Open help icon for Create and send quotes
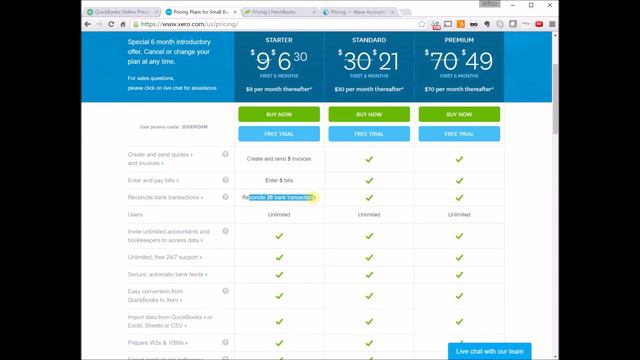 click(225, 154)
